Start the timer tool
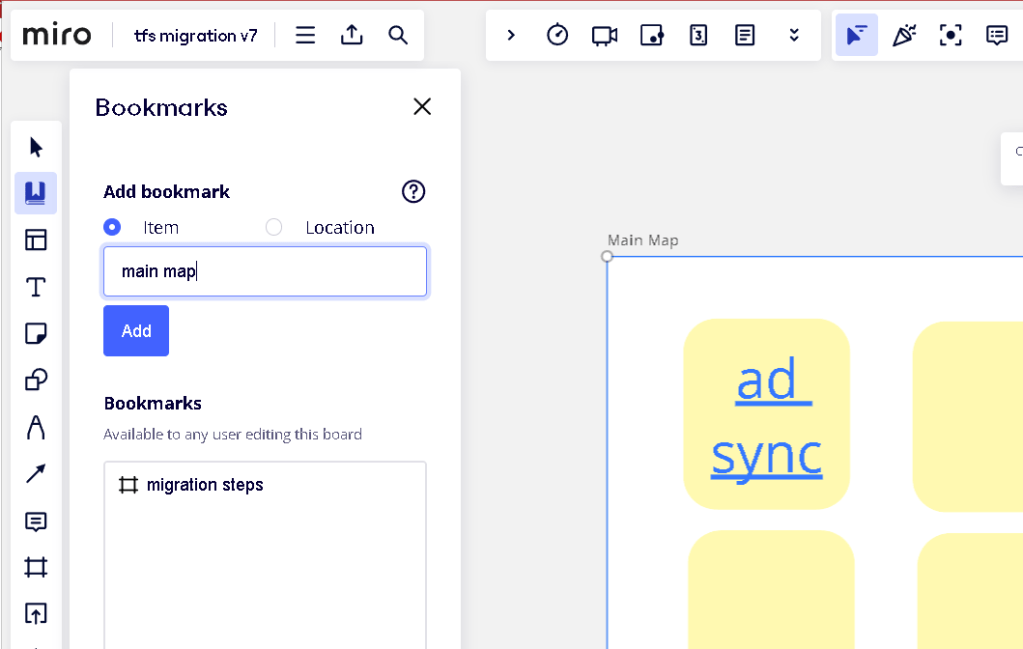 click(x=557, y=35)
